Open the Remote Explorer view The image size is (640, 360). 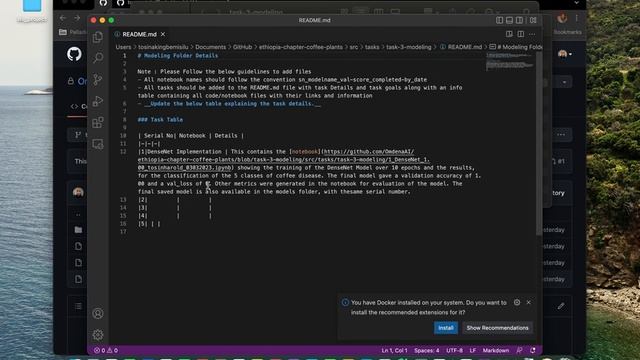[98, 144]
